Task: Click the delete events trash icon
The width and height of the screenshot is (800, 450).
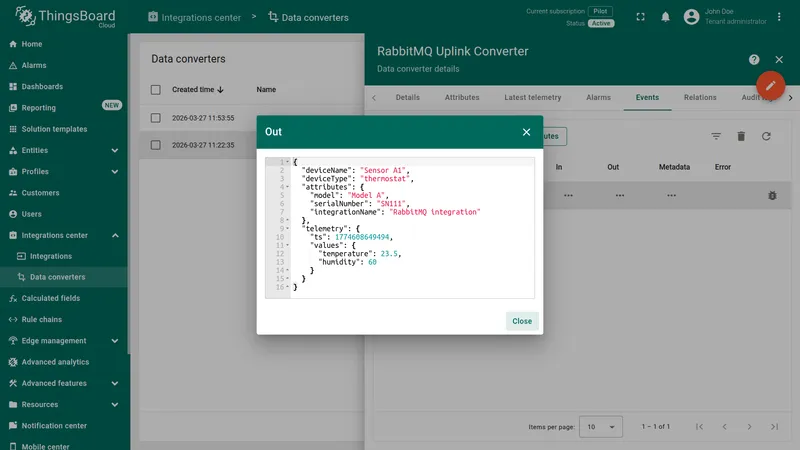Action: coord(741,136)
